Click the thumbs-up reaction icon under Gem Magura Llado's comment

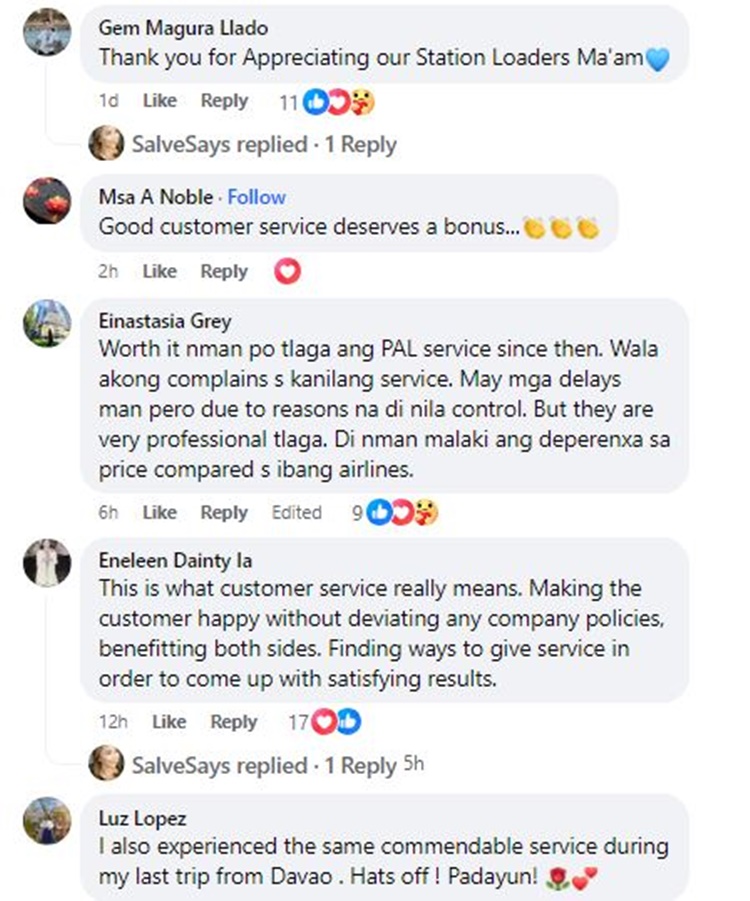point(315,102)
